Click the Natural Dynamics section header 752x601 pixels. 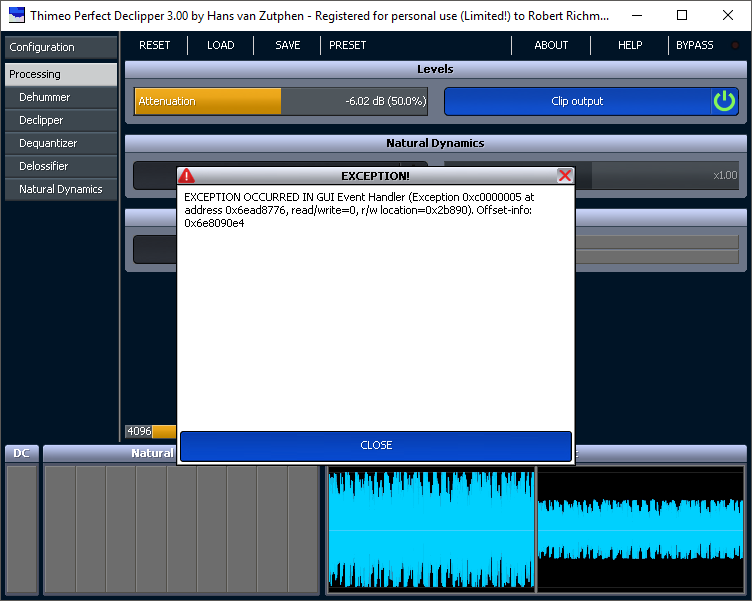(435, 143)
